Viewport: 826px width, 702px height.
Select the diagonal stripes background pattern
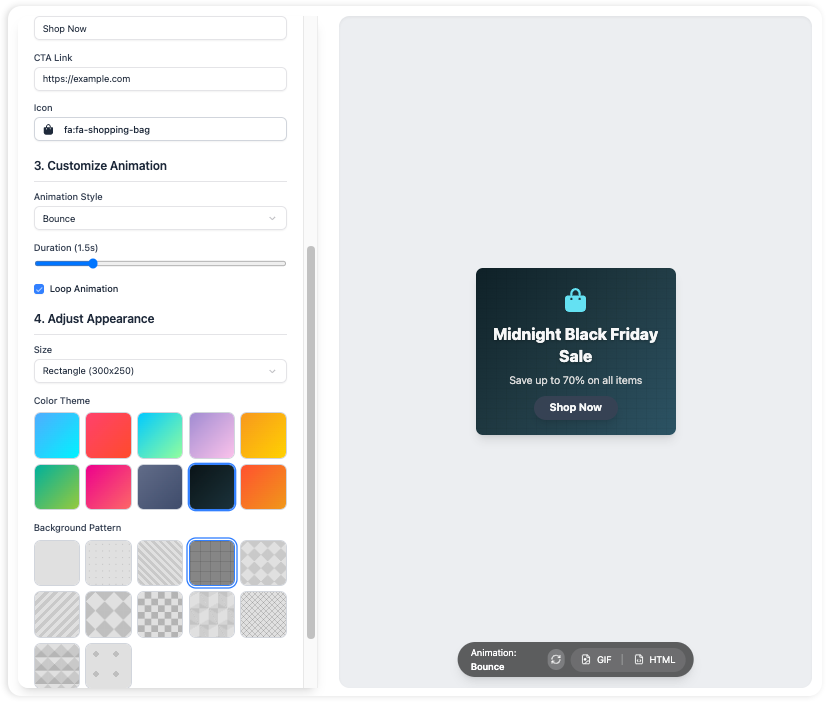(x=160, y=562)
